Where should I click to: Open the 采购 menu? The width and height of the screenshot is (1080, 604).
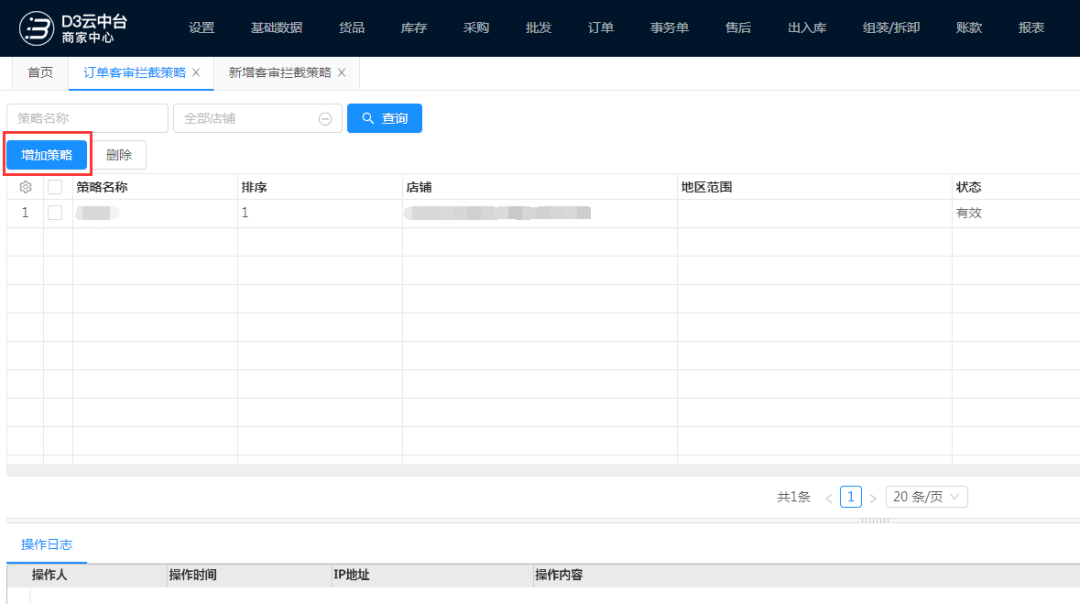[476, 28]
